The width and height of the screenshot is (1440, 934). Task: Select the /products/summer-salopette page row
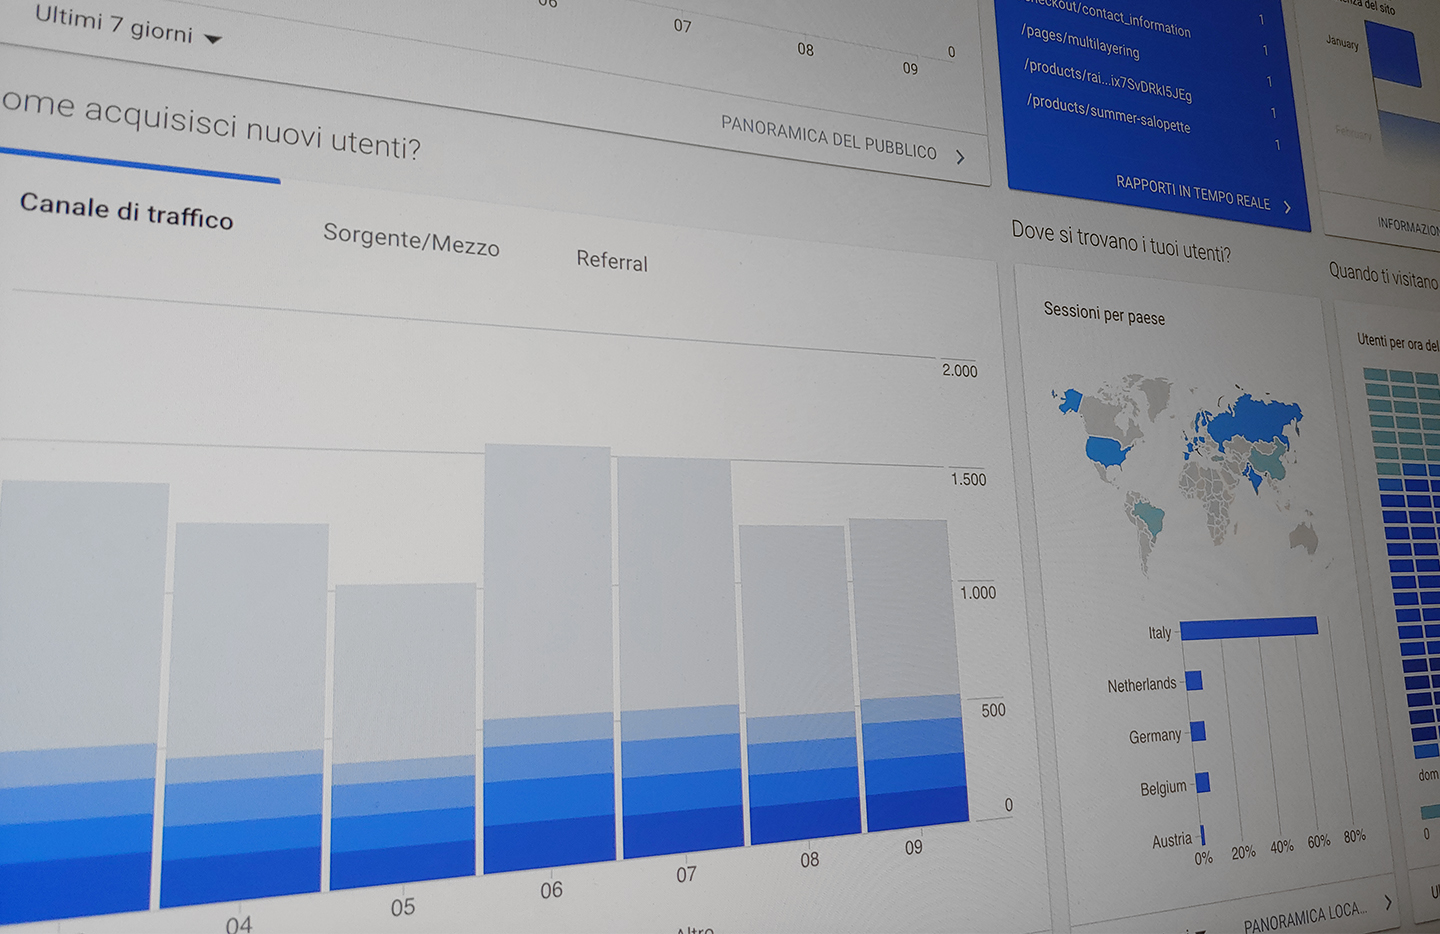(x=1108, y=114)
